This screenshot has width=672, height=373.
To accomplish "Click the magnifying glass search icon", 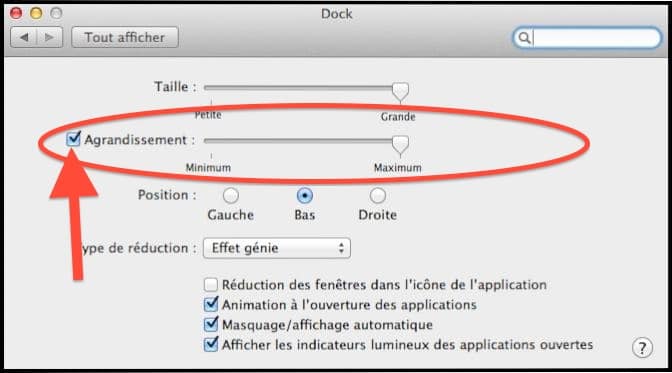I will point(524,38).
